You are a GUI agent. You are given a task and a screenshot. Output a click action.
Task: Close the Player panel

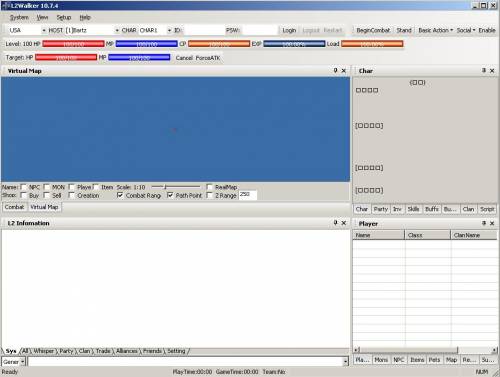pyautogui.click(x=492, y=223)
